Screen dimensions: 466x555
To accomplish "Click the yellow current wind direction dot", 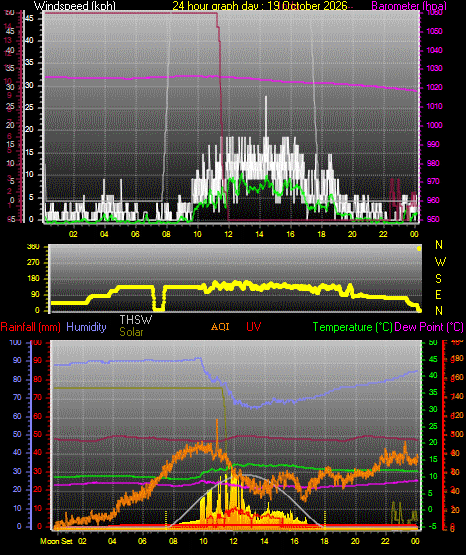I will 419,249.
